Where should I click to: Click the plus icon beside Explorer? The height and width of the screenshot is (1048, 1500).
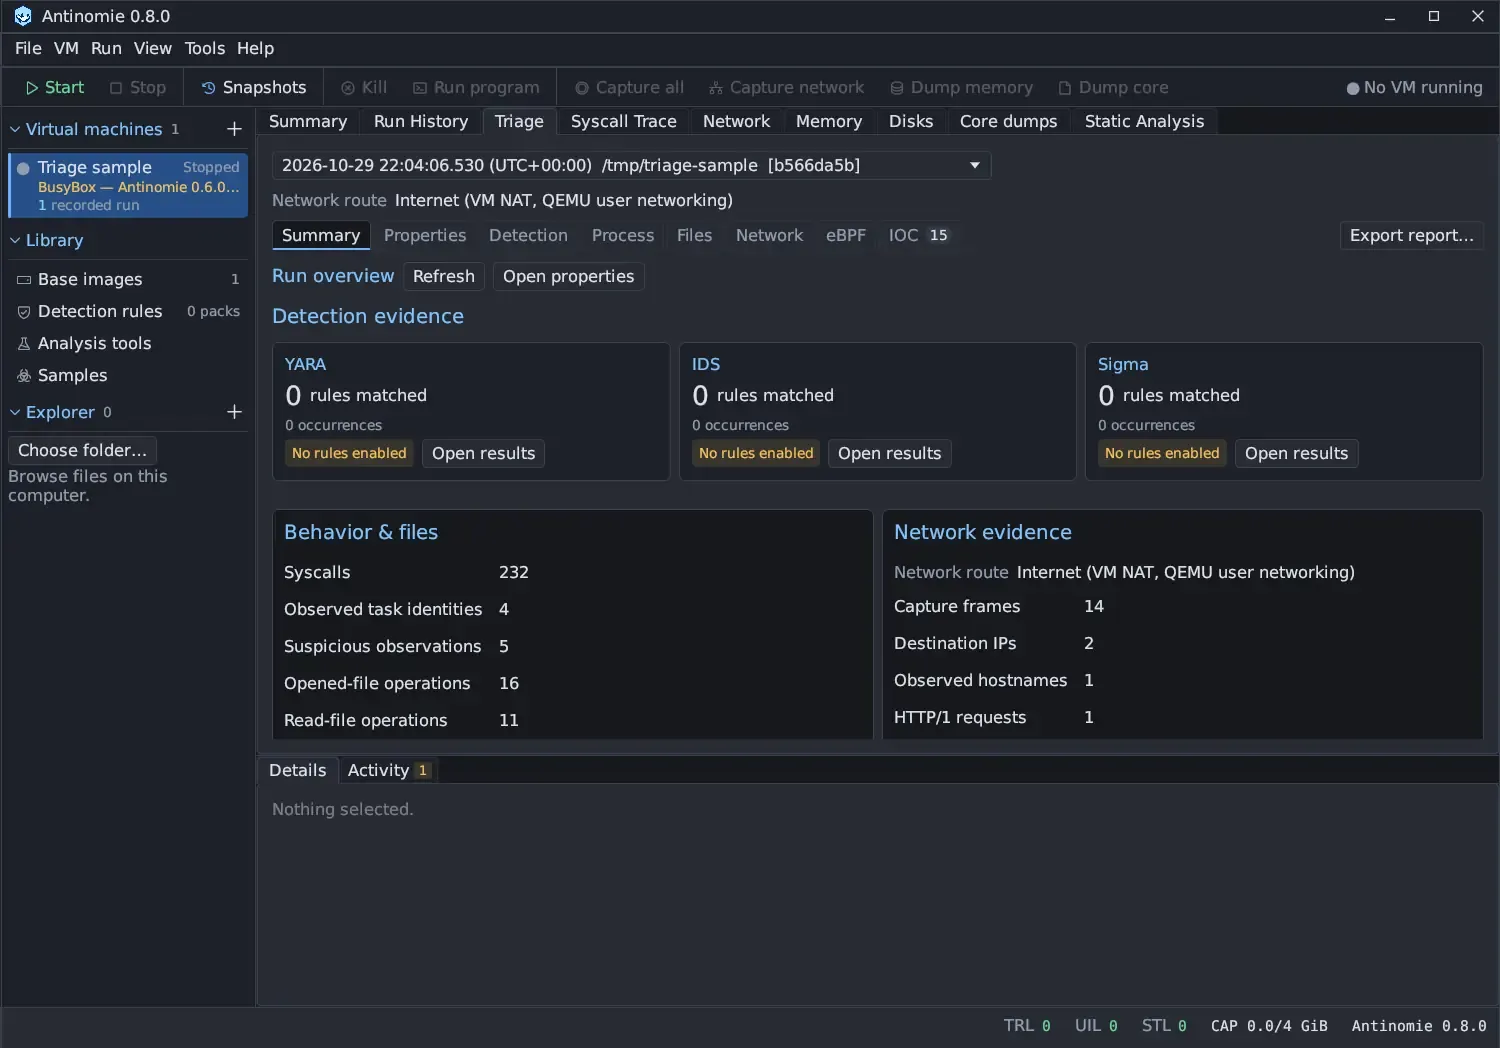tap(234, 412)
